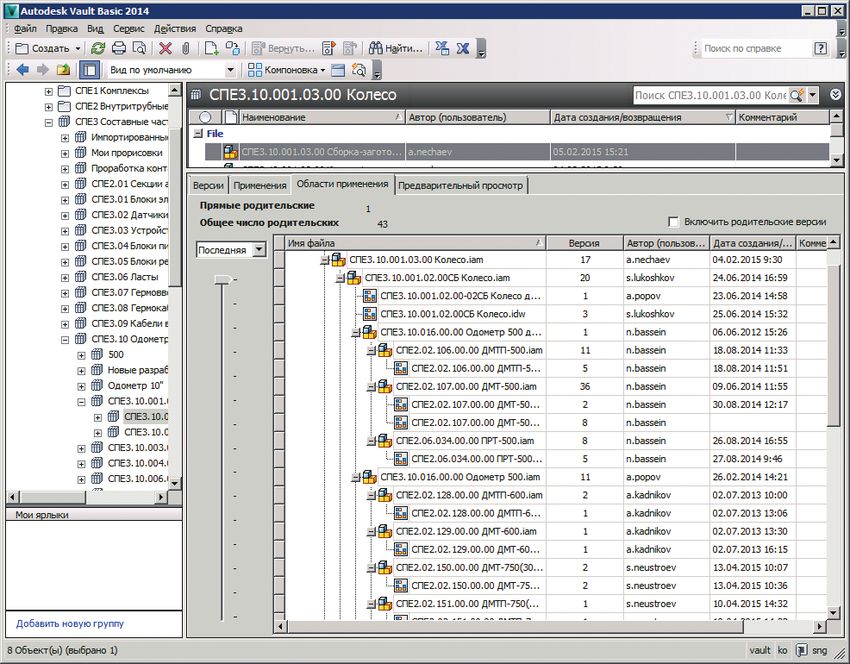The width and height of the screenshot is (850, 664).
Task: Expand the СПЕ1 Комплексы tree node
Action: coord(49,91)
